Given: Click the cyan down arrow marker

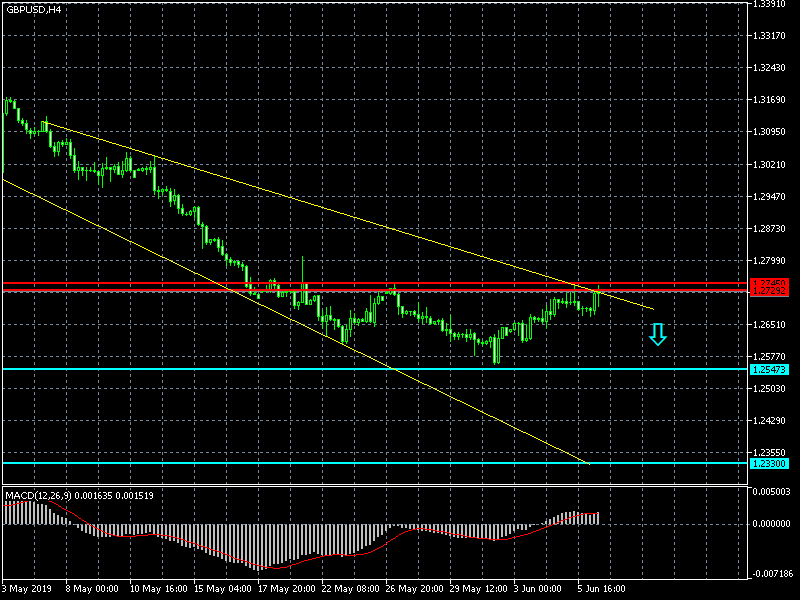Looking at the screenshot, I should click(x=657, y=335).
